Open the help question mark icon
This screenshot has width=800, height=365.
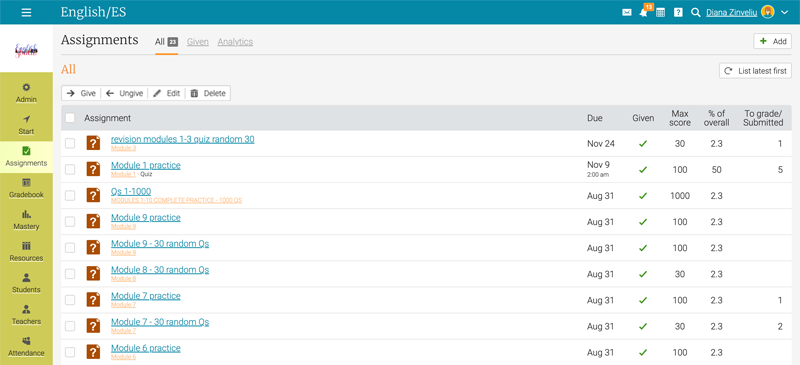tap(678, 13)
